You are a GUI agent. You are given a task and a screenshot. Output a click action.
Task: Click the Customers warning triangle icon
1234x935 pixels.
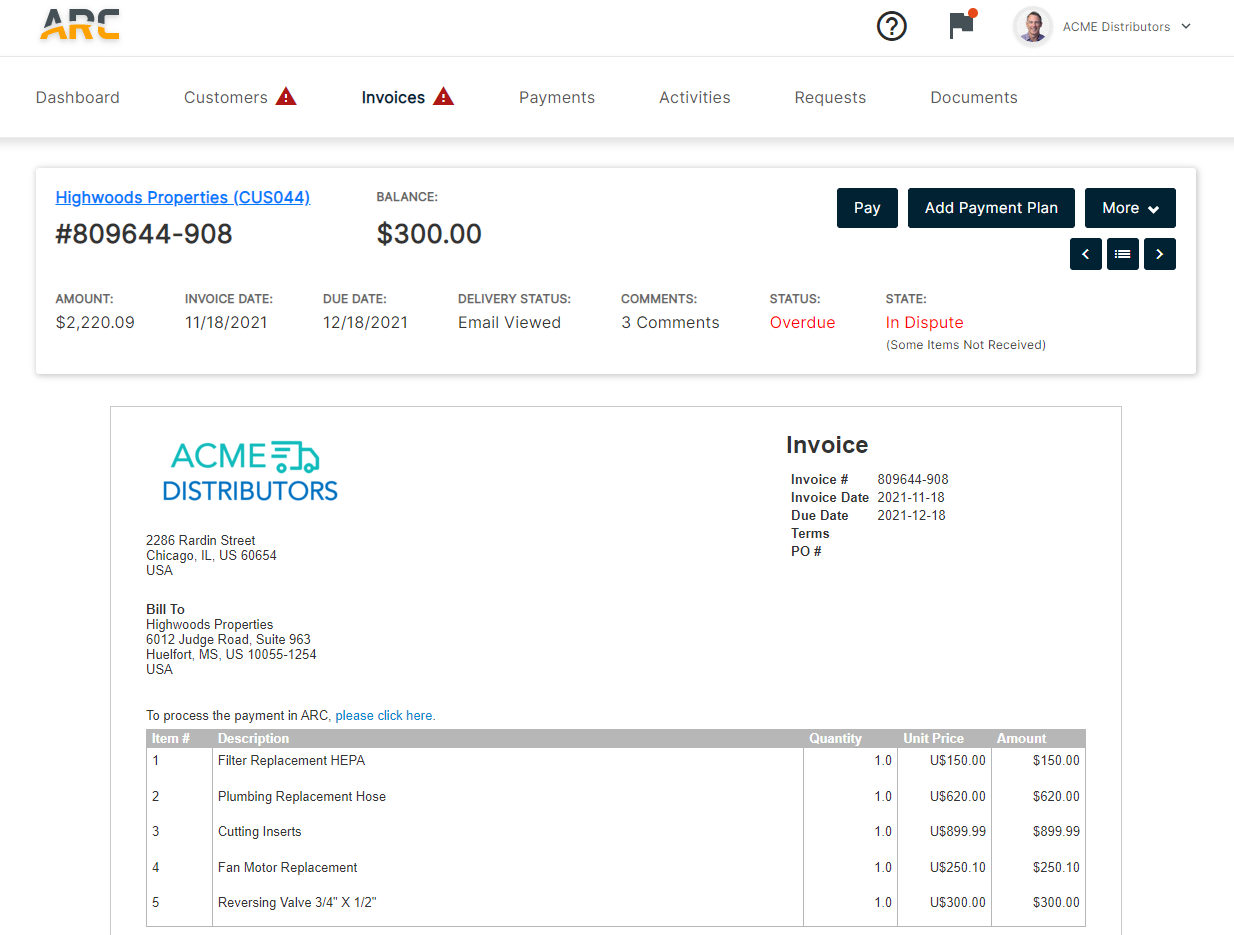[x=286, y=97]
